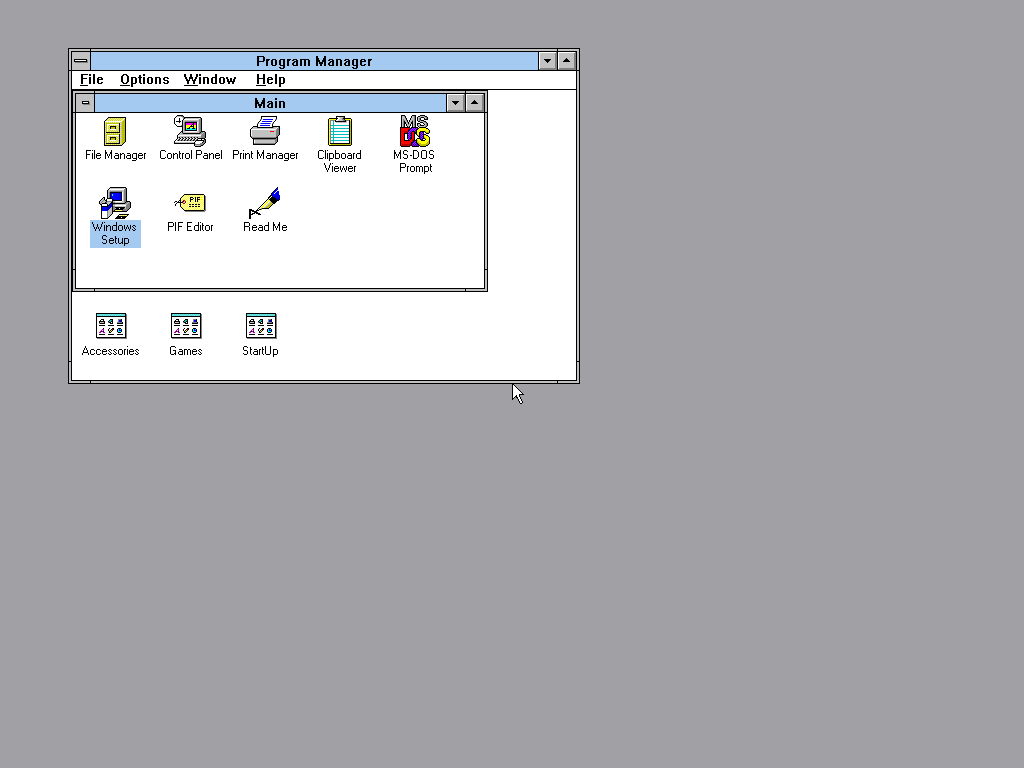Open the Options menu

[144, 79]
